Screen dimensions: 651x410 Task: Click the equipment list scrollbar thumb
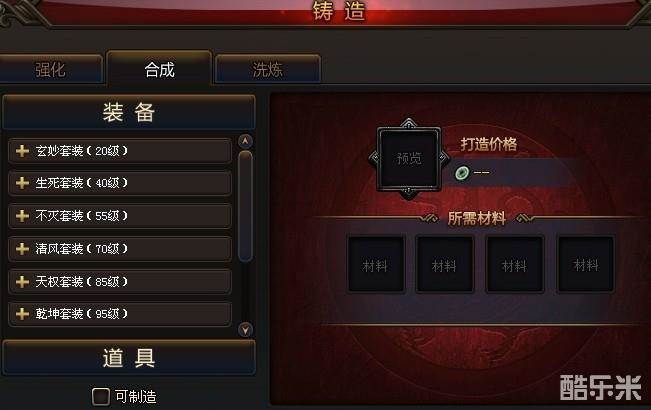245,206
